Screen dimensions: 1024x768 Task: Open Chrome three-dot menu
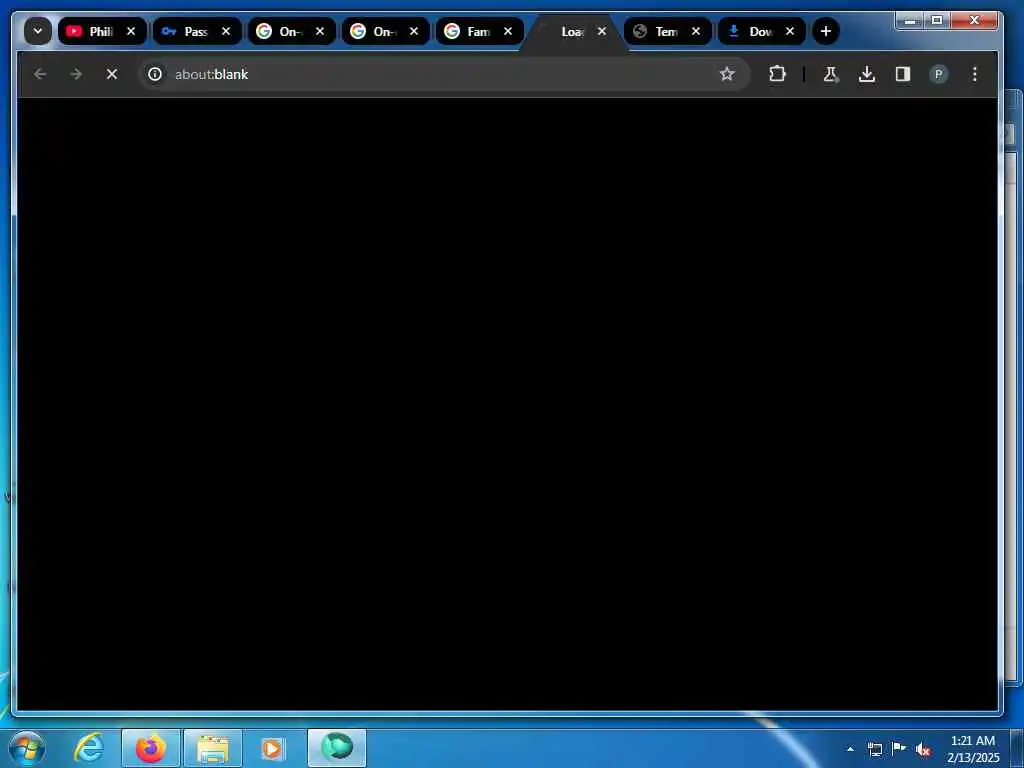tap(974, 74)
